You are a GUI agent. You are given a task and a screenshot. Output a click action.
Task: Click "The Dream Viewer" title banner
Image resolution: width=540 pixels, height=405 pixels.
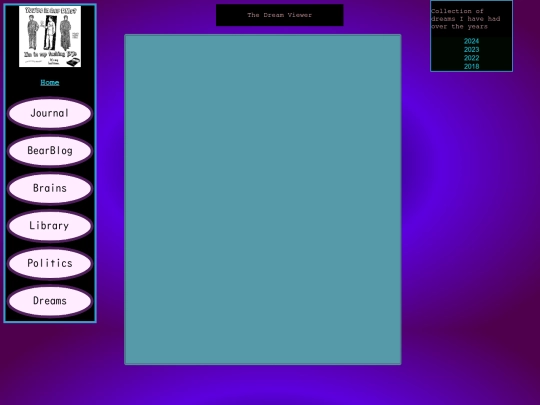coord(280,15)
